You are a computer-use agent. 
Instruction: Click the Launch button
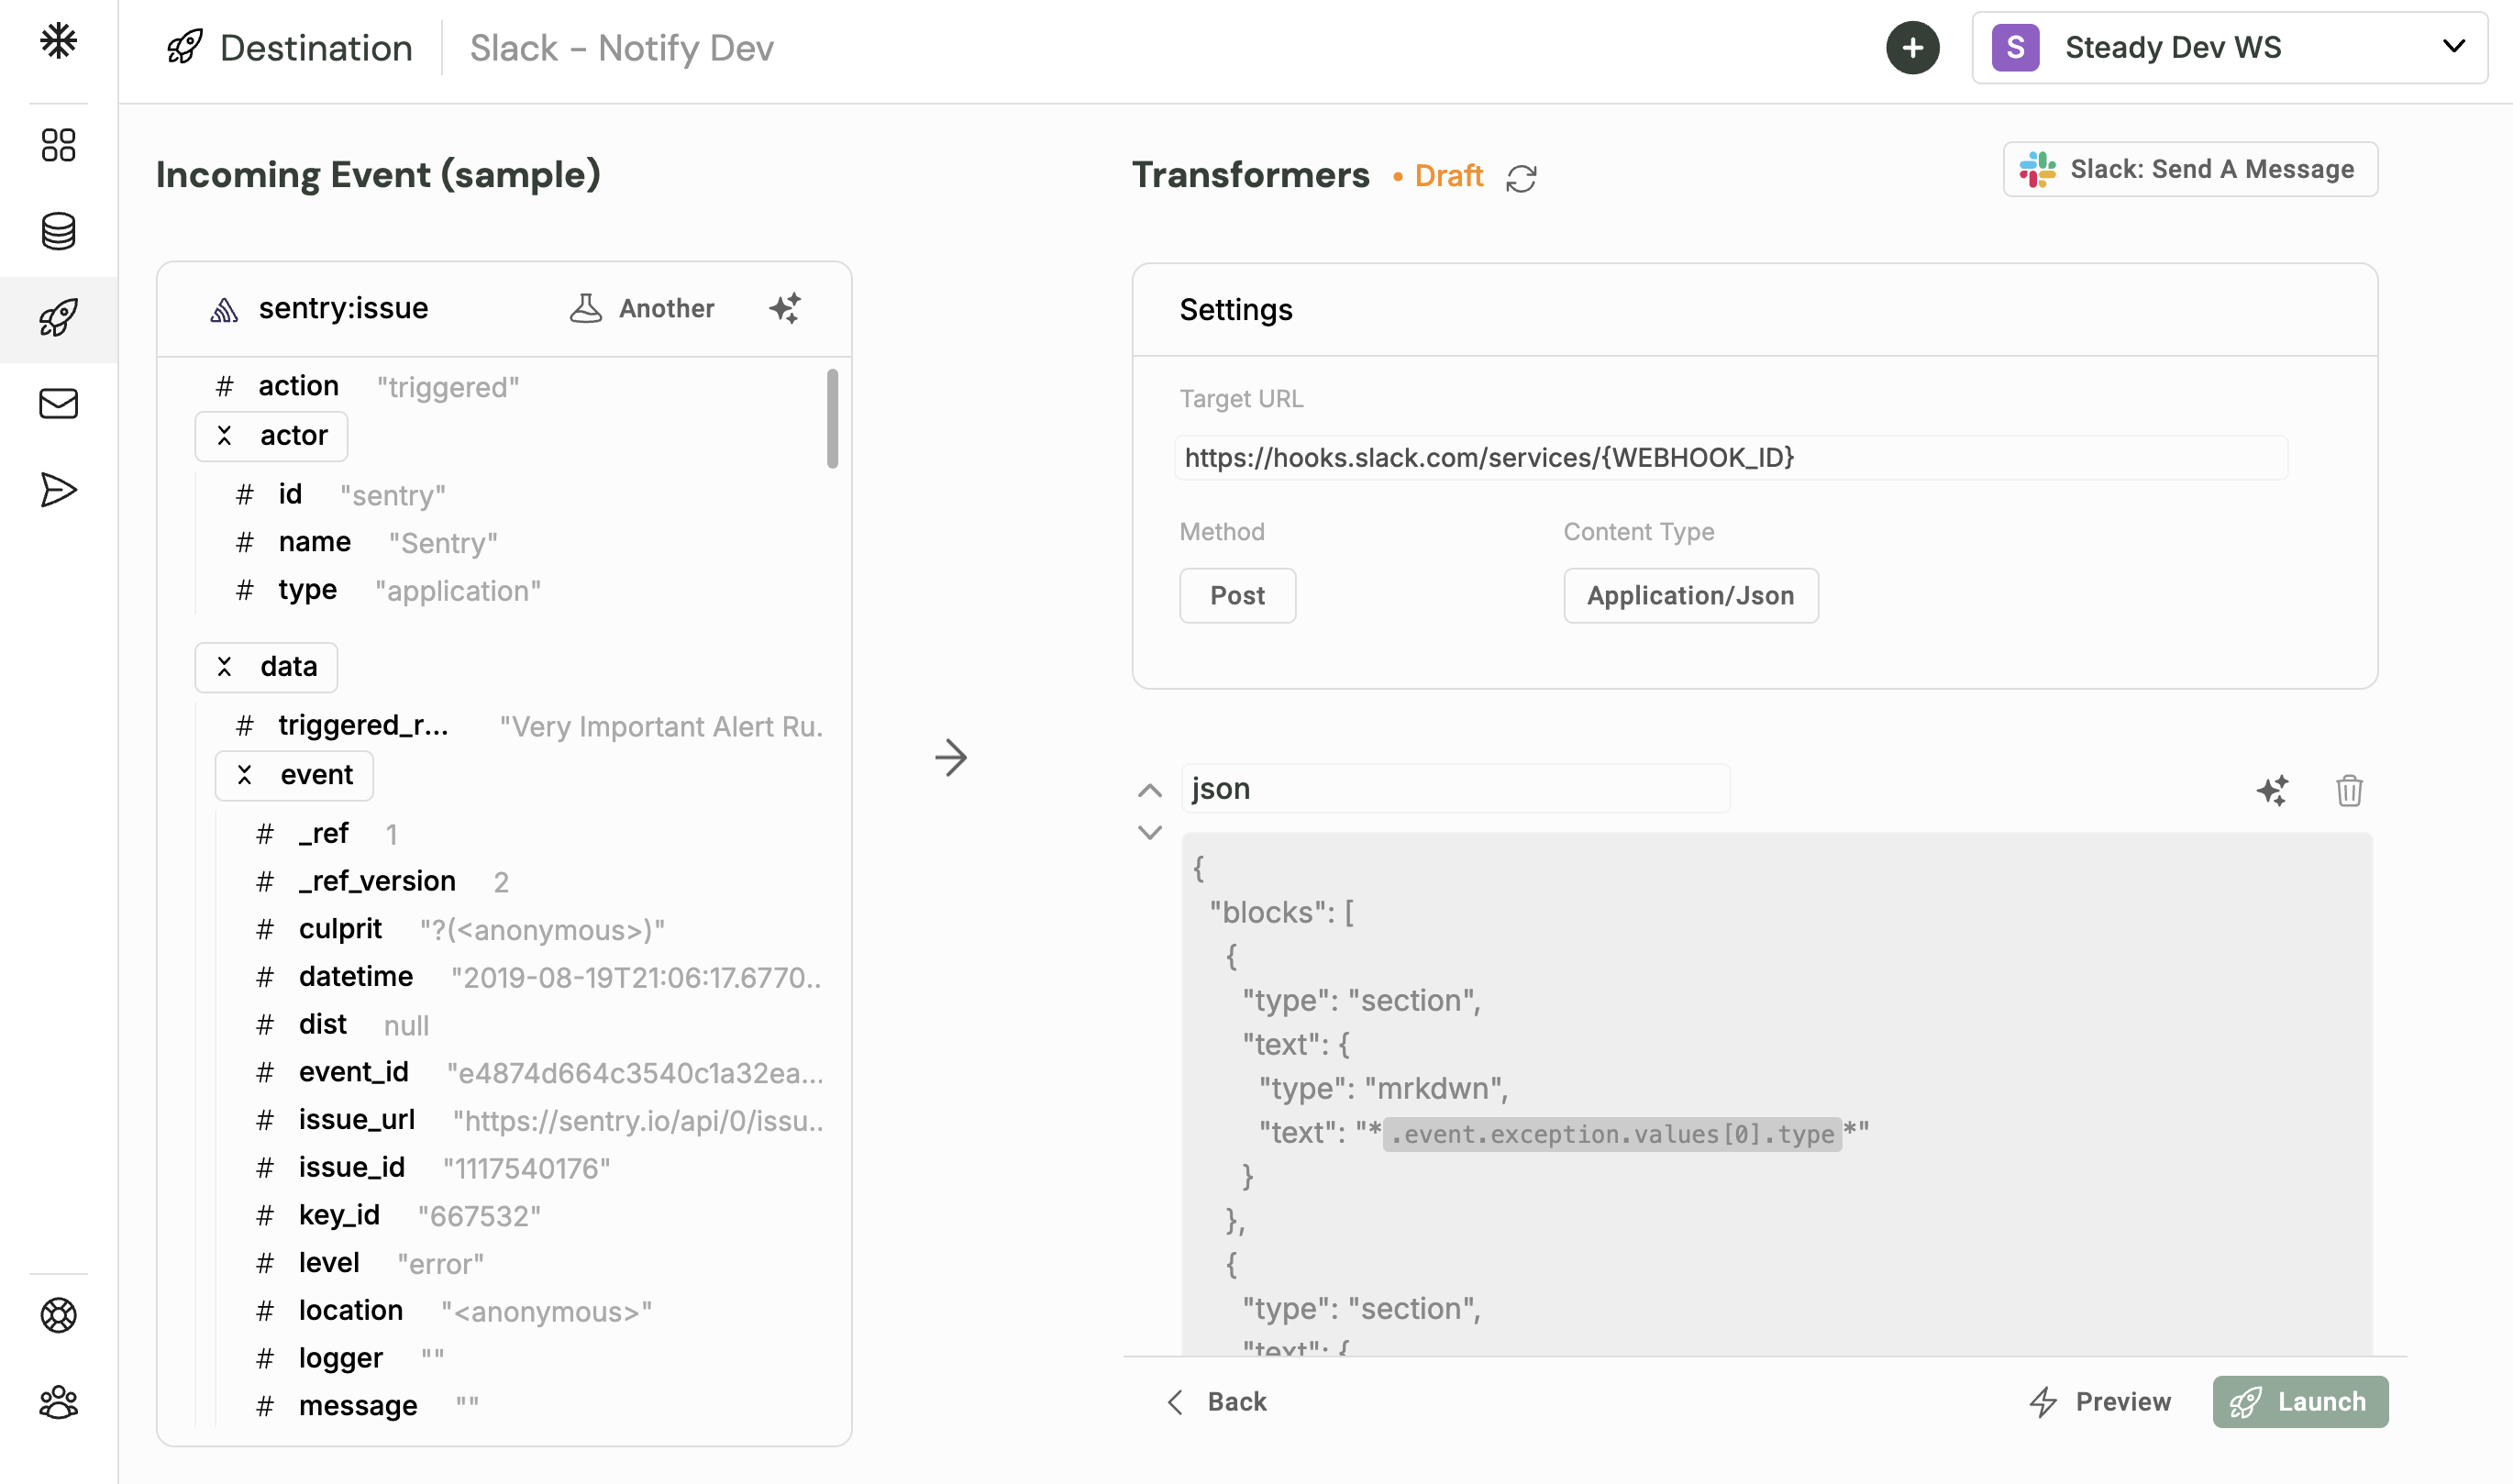pyautogui.click(x=2299, y=1401)
